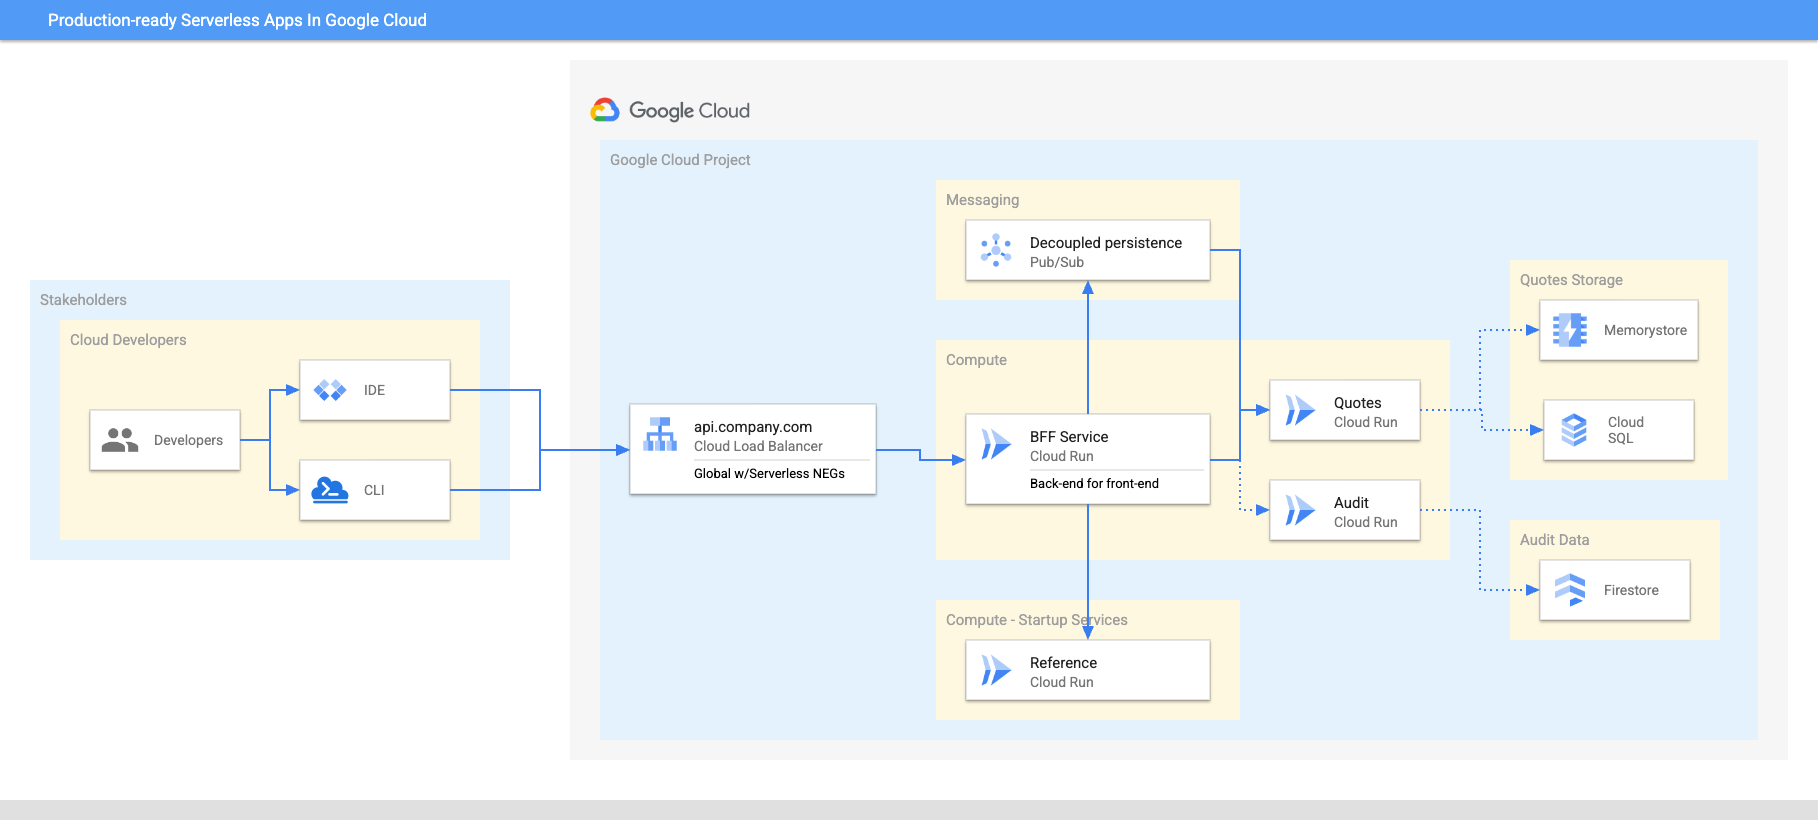1818x820 pixels.
Task: Click the CLI cloud shell icon
Action: [x=330, y=490]
